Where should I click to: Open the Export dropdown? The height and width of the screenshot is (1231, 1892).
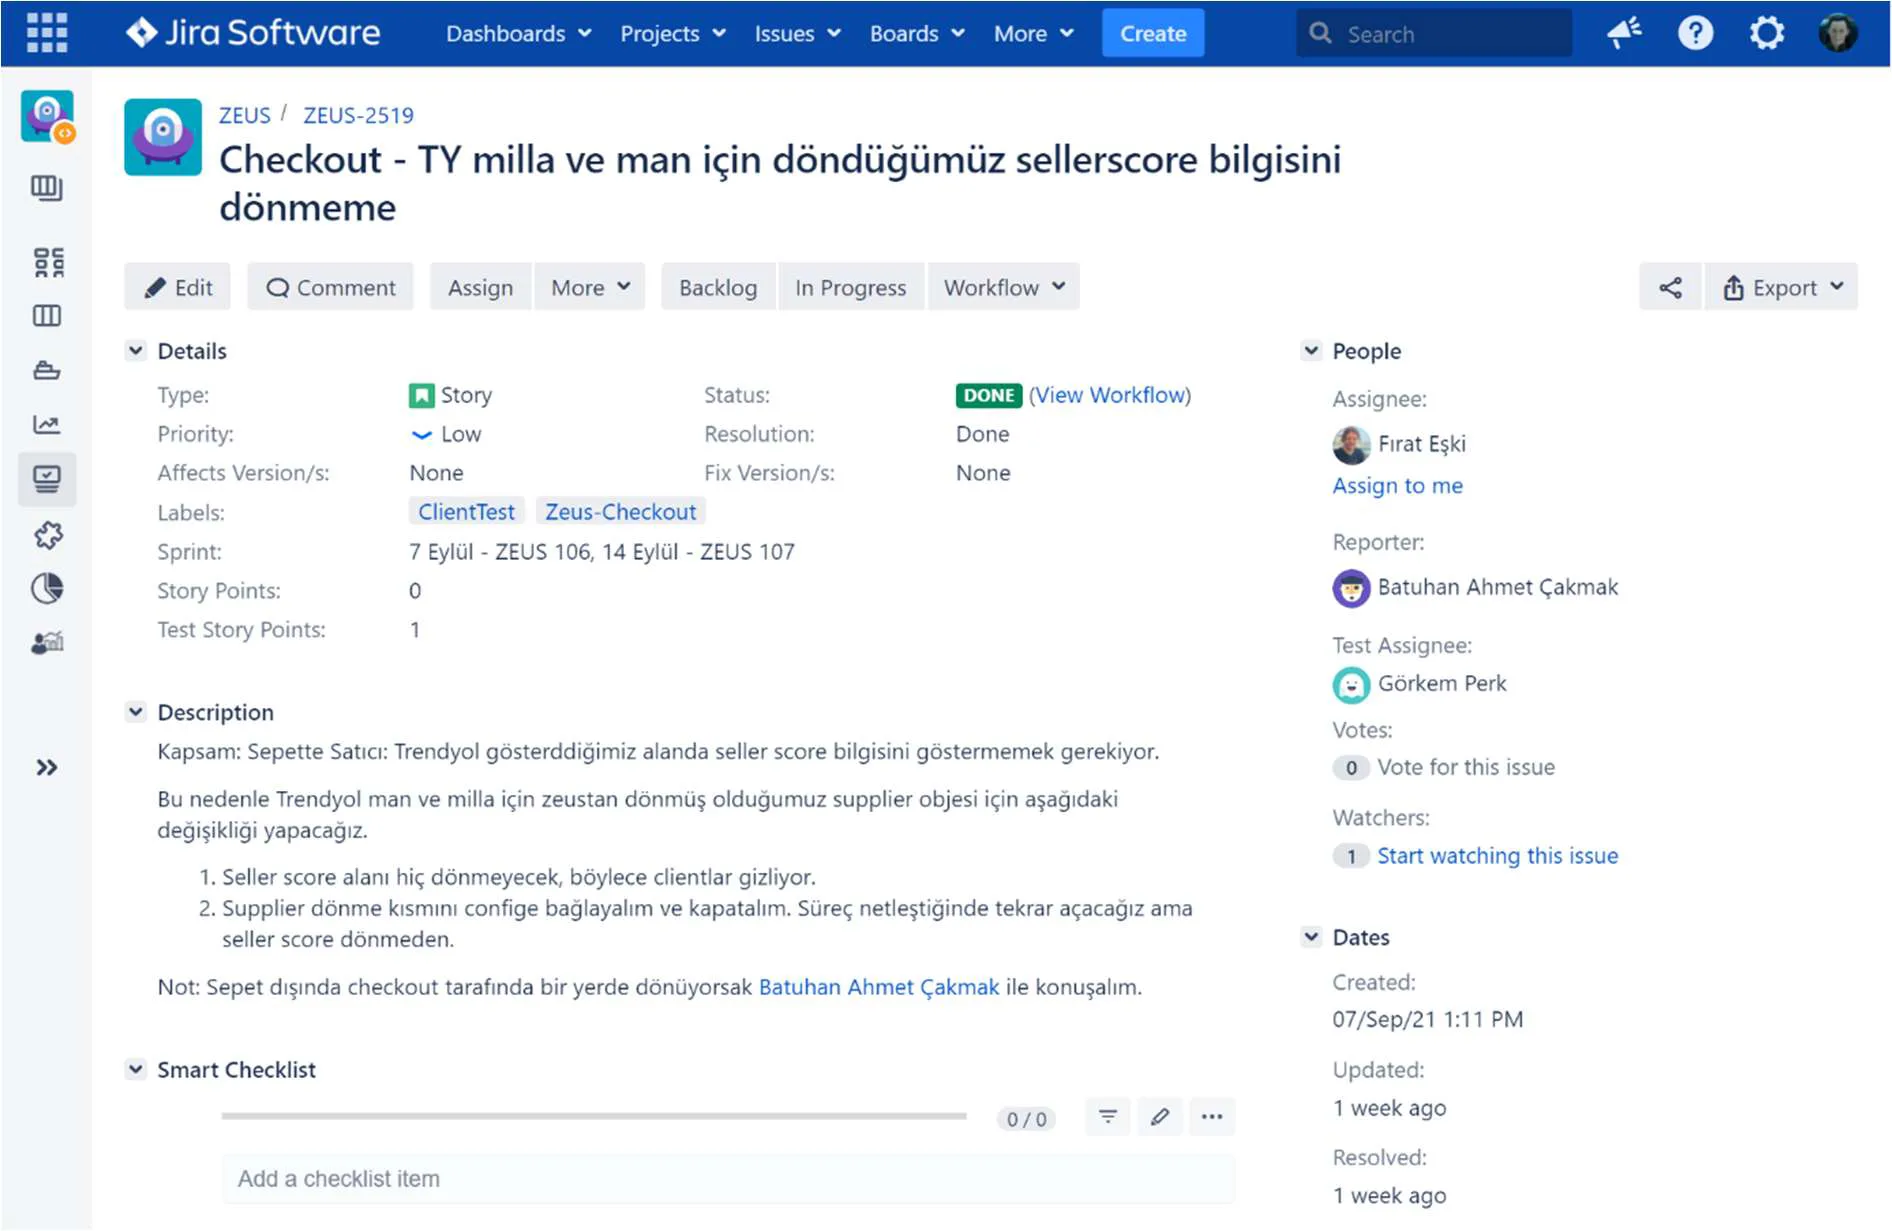pos(1782,288)
